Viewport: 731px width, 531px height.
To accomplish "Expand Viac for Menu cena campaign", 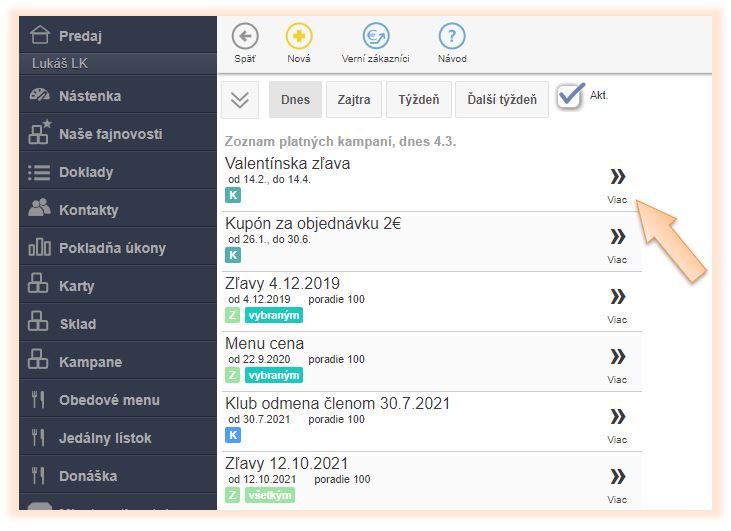I will click(617, 358).
